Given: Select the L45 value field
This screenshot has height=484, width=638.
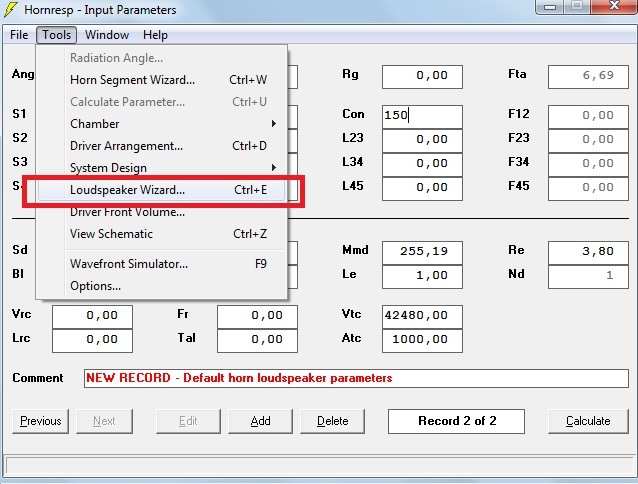Looking at the screenshot, I should 422,189.
